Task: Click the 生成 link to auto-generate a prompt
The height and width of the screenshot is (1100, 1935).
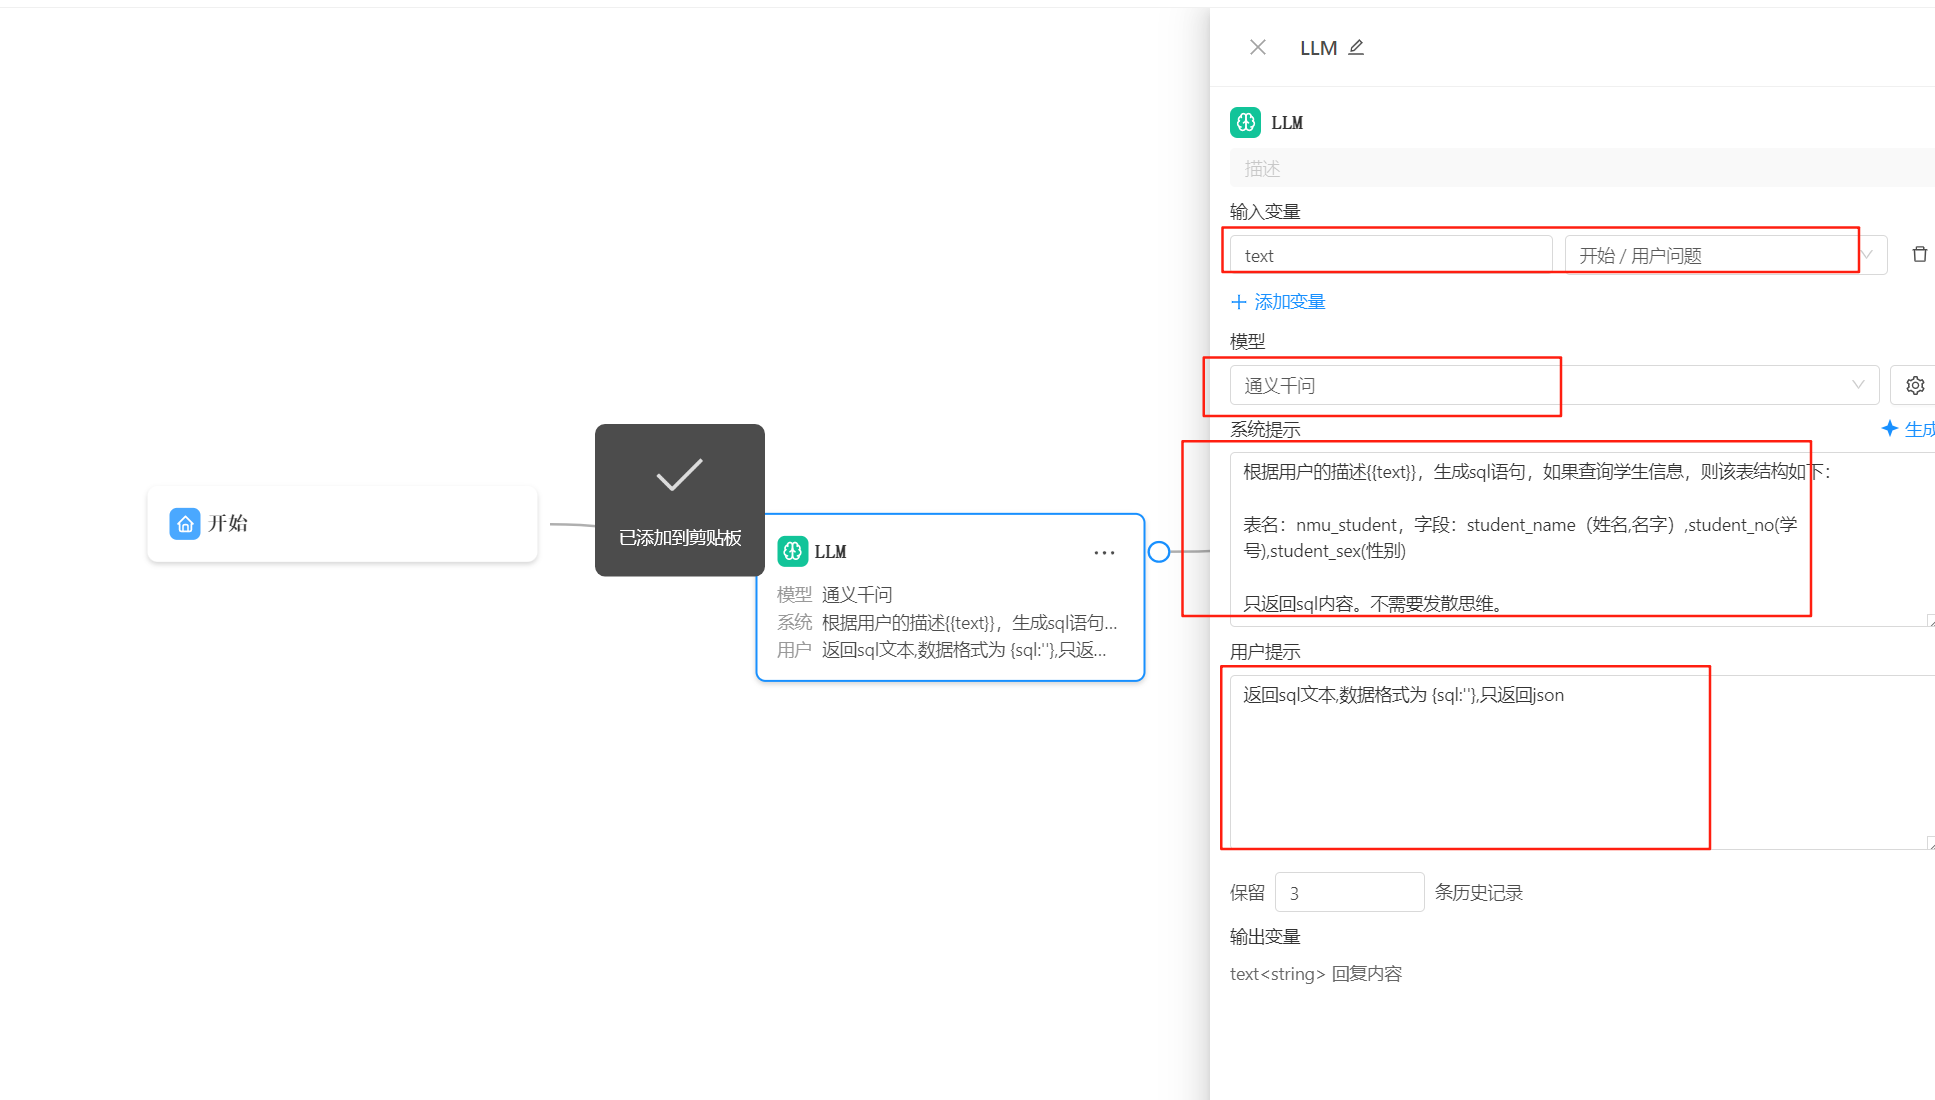Action: pyautogui.click(x=1918, y=428)
